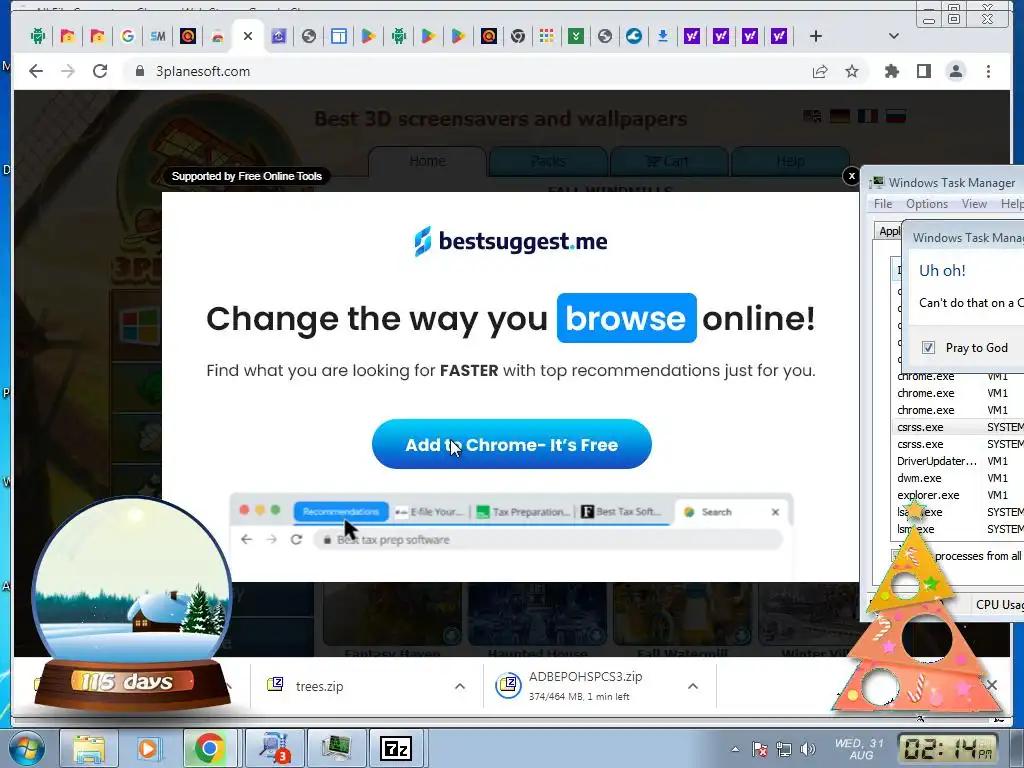This screenshot has height=768, width=1024.
Task: Open 7-Zip from the taskbar
Action: pos(396,748)
